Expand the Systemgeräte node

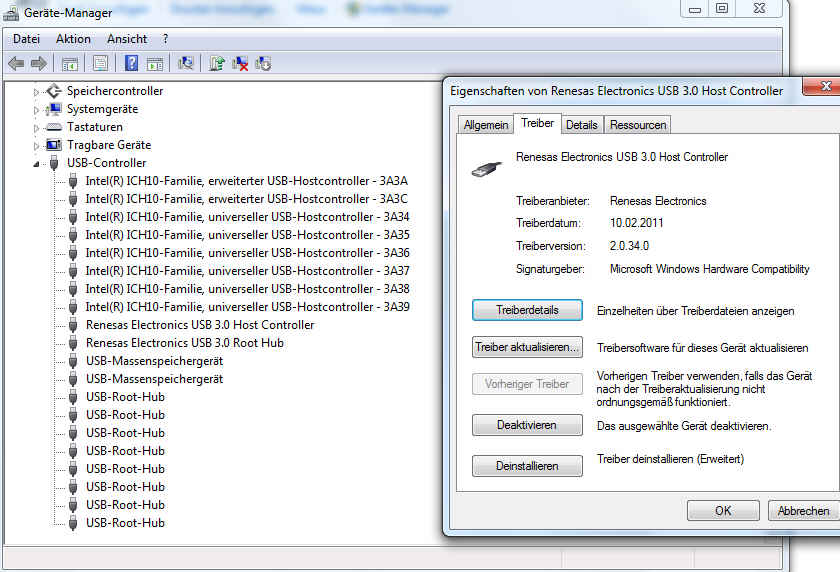36,110
